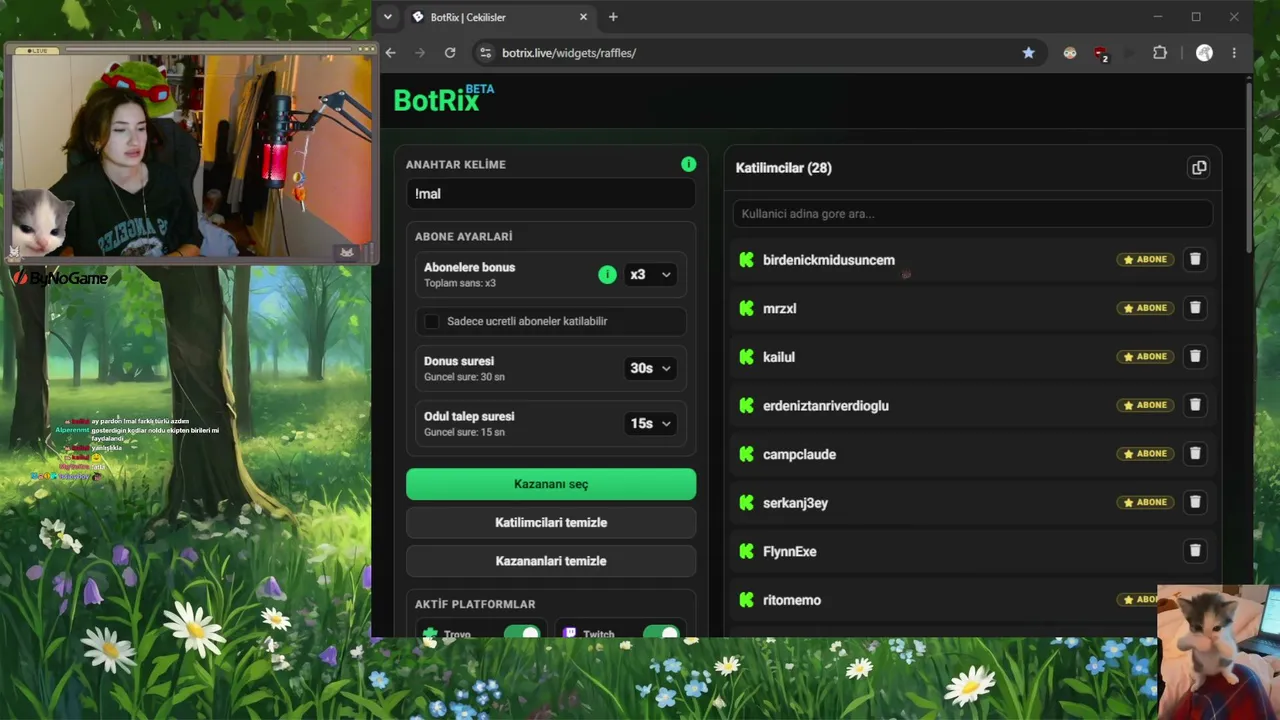Click the Kick platform icon next to mrzxl
The width and height of the screenshot is (1280, 720).
pyautogui.click(x=746, y=308)
